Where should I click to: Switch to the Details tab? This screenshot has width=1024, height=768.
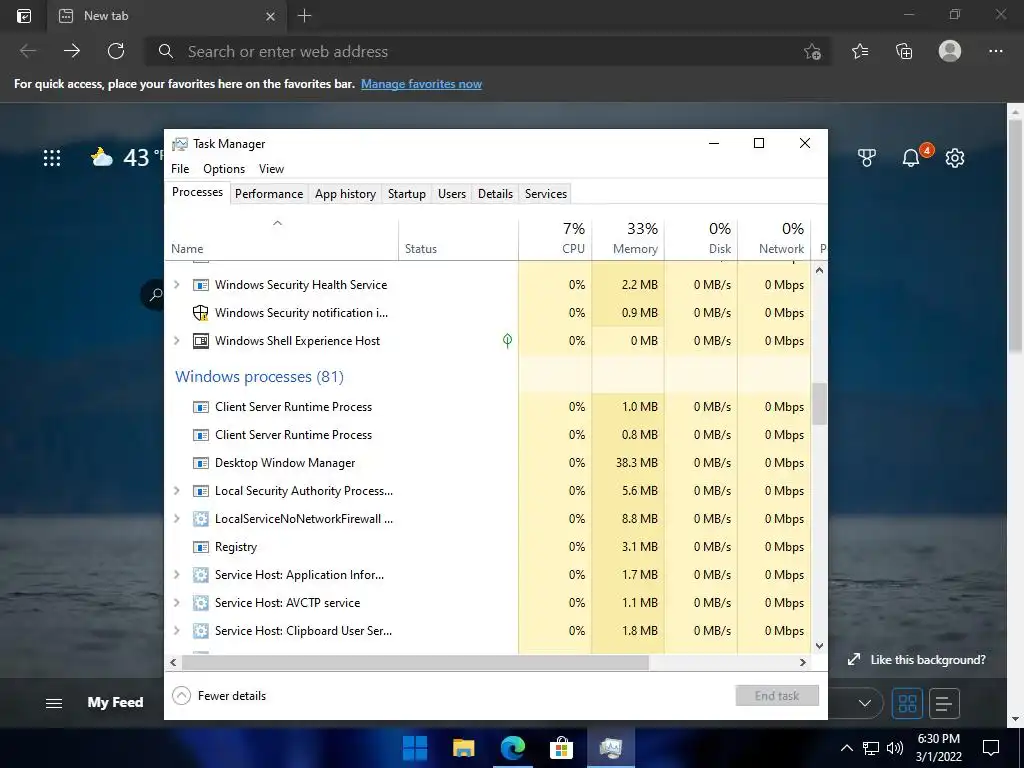pyautogui.click(x=495, y=194)
